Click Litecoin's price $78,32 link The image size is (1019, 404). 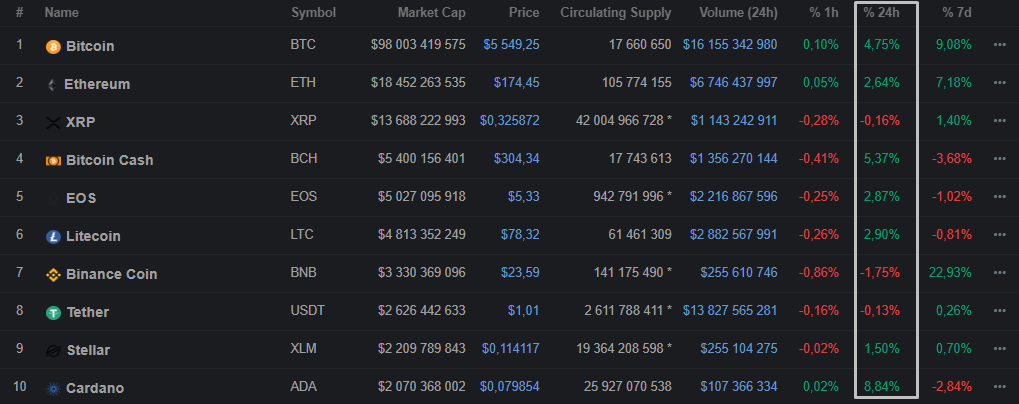click(520, 236)
